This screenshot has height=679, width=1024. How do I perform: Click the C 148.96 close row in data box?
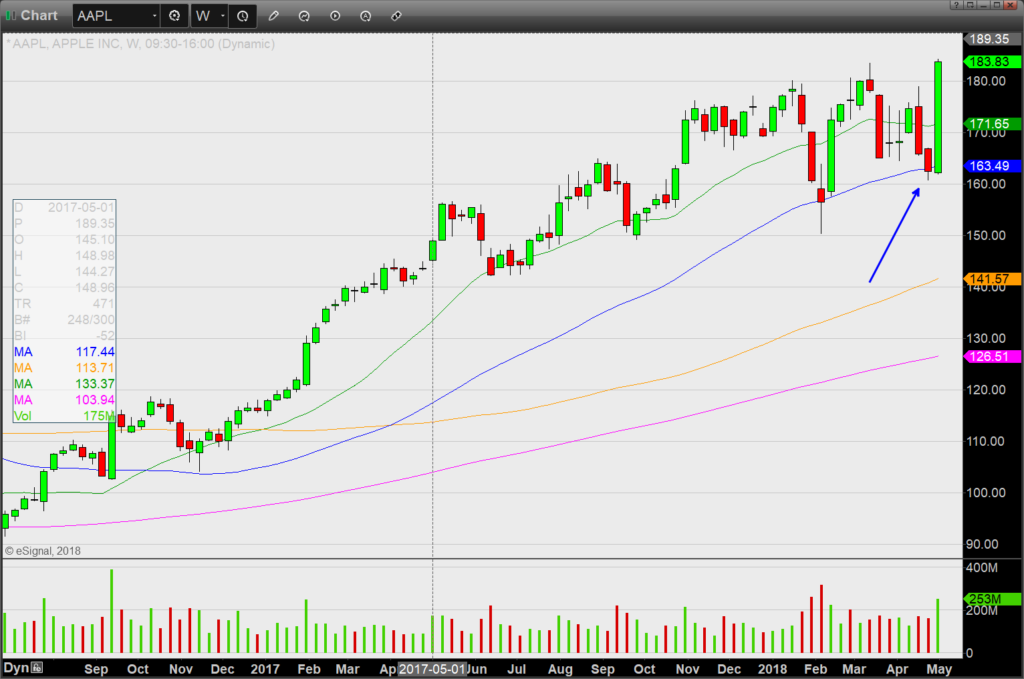pos(65,288)
